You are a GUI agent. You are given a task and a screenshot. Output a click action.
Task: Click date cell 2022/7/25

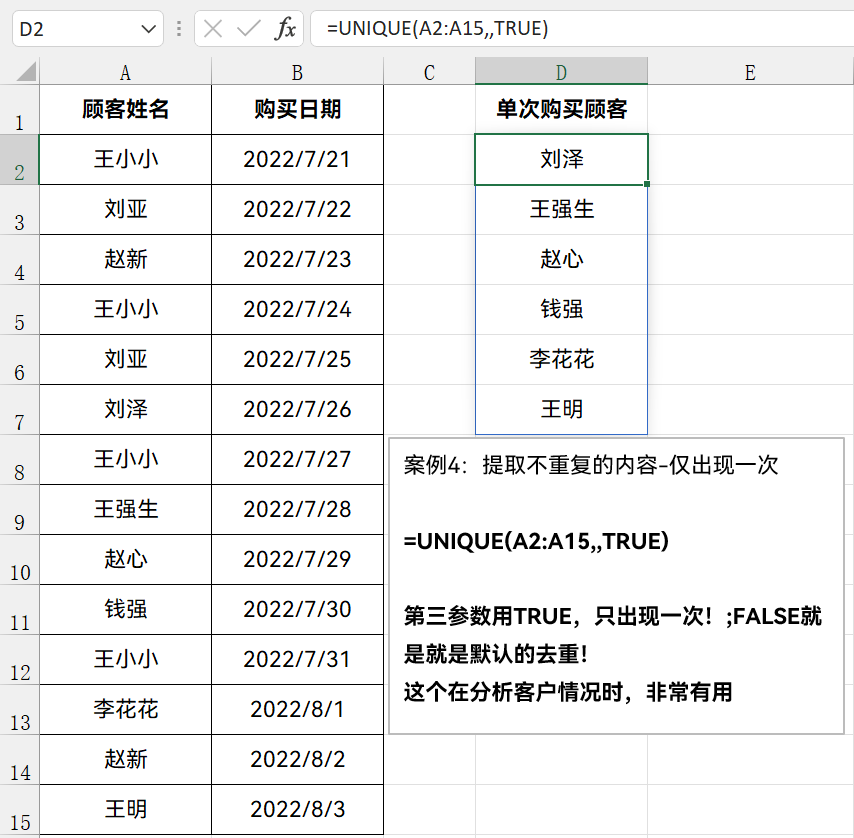(297, 359)
